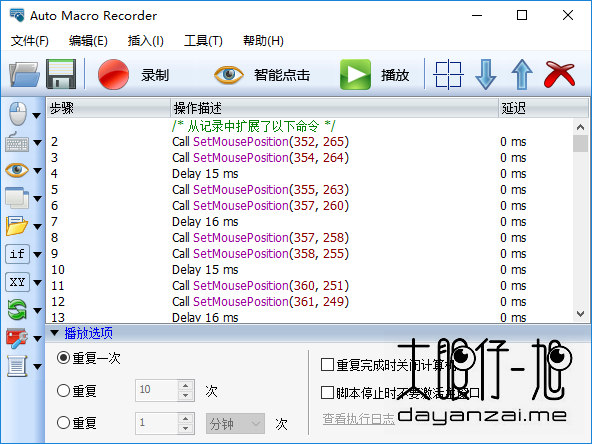This screenshot has height=444, width=592.
Task: Click the script scroll icon in sidebar
Action: [x=17, y=365]
